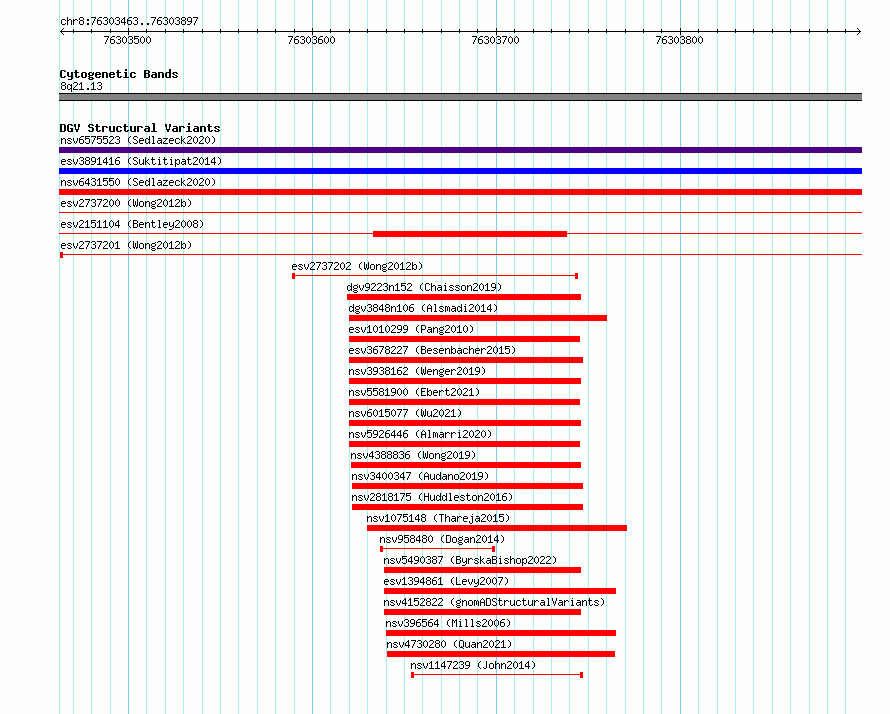890x714 pixels.
Task: Select nsv5926446 (Almarri2020) label
Action: point(420,434)
